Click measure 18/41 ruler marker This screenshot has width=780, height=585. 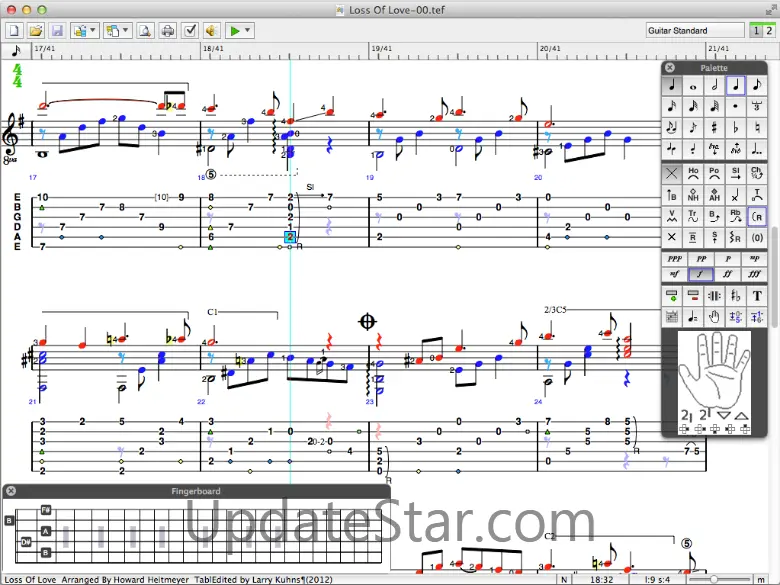coord(213,49)
